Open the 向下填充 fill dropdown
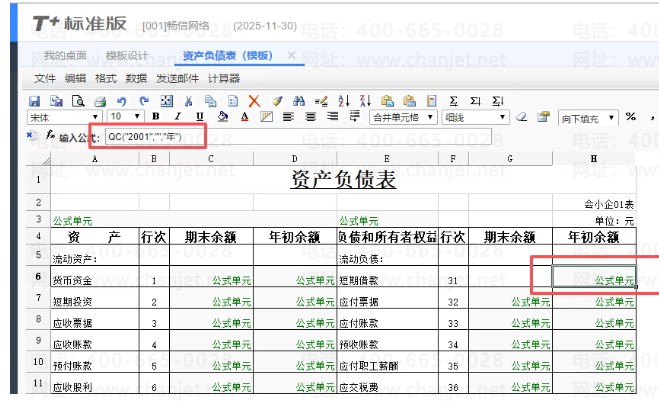 click(x=588, y=119)
